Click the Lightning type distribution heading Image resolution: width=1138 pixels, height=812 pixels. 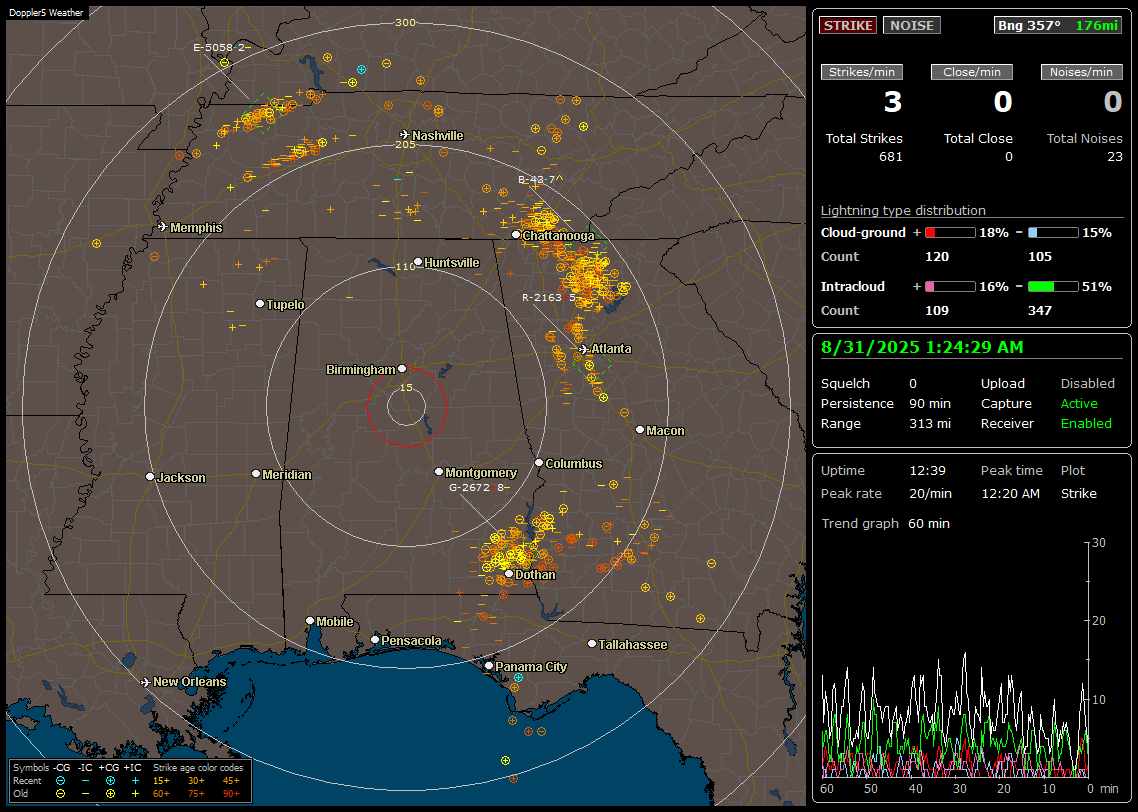click(903, 211)
